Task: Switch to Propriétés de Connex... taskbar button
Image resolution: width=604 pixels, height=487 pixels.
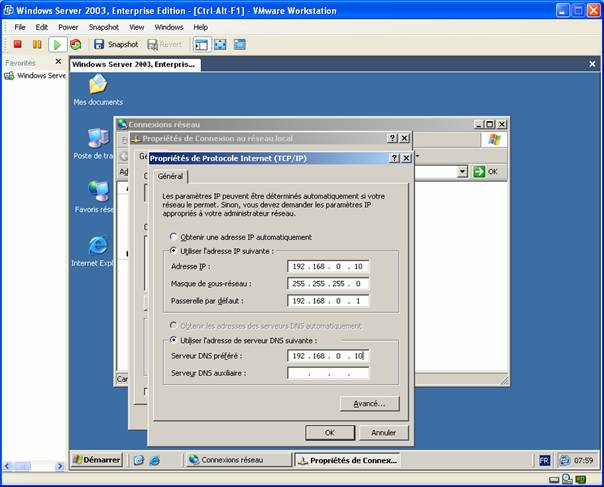Action: [348, 460]
